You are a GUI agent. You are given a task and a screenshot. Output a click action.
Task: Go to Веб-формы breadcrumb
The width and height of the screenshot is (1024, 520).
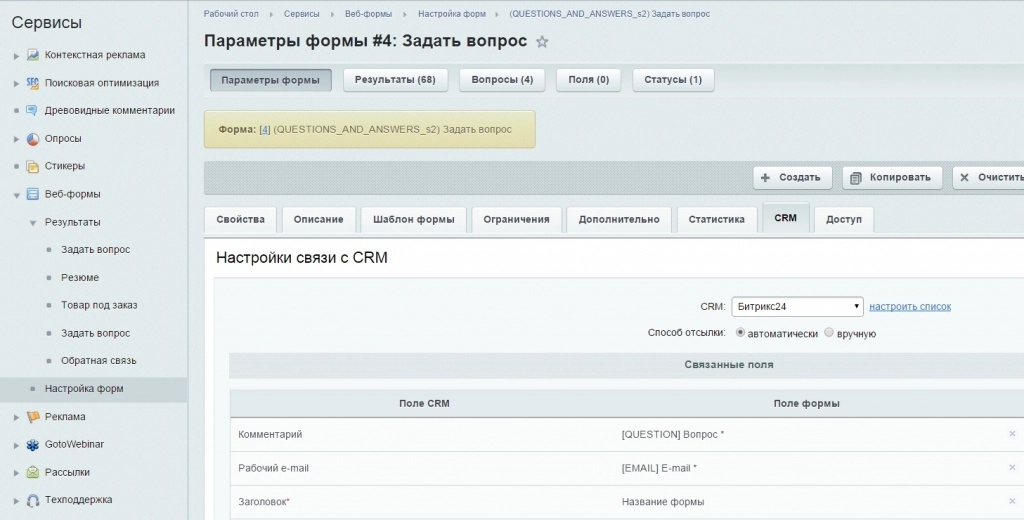click(368, 14)
